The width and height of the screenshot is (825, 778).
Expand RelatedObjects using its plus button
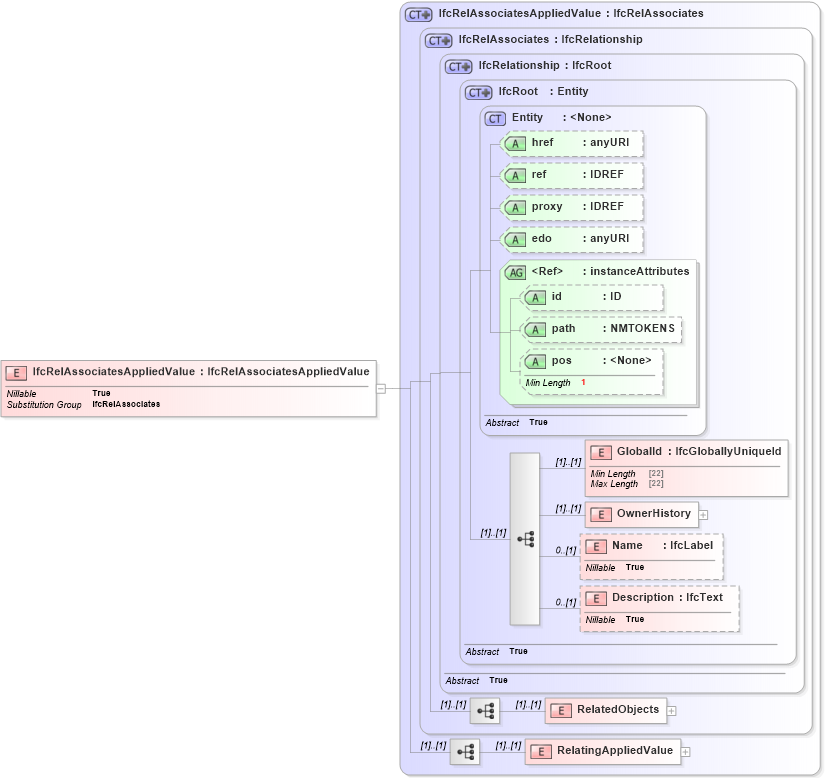click(671, 710)
